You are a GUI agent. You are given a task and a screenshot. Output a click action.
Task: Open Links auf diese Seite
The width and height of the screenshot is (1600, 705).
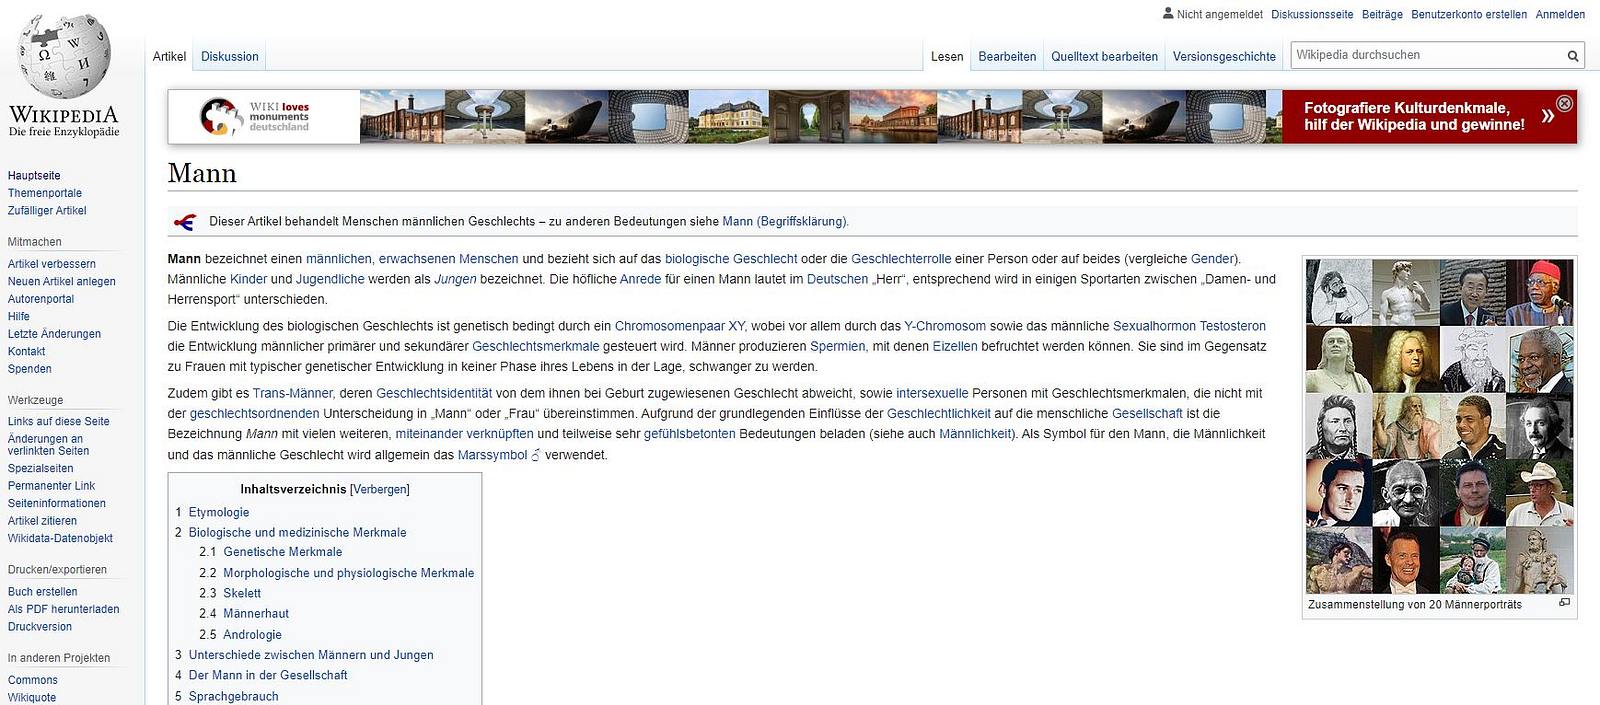59,422
